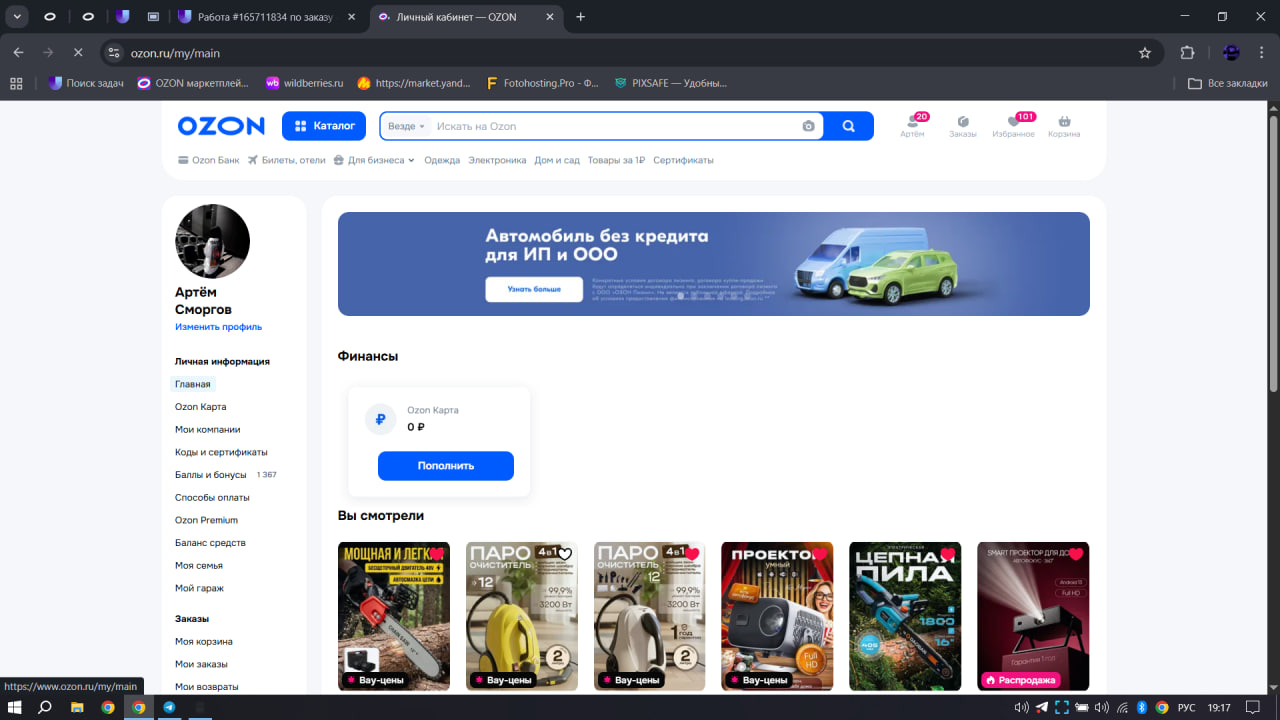Open the Корзина cart icon

[x=1064, y=126]
